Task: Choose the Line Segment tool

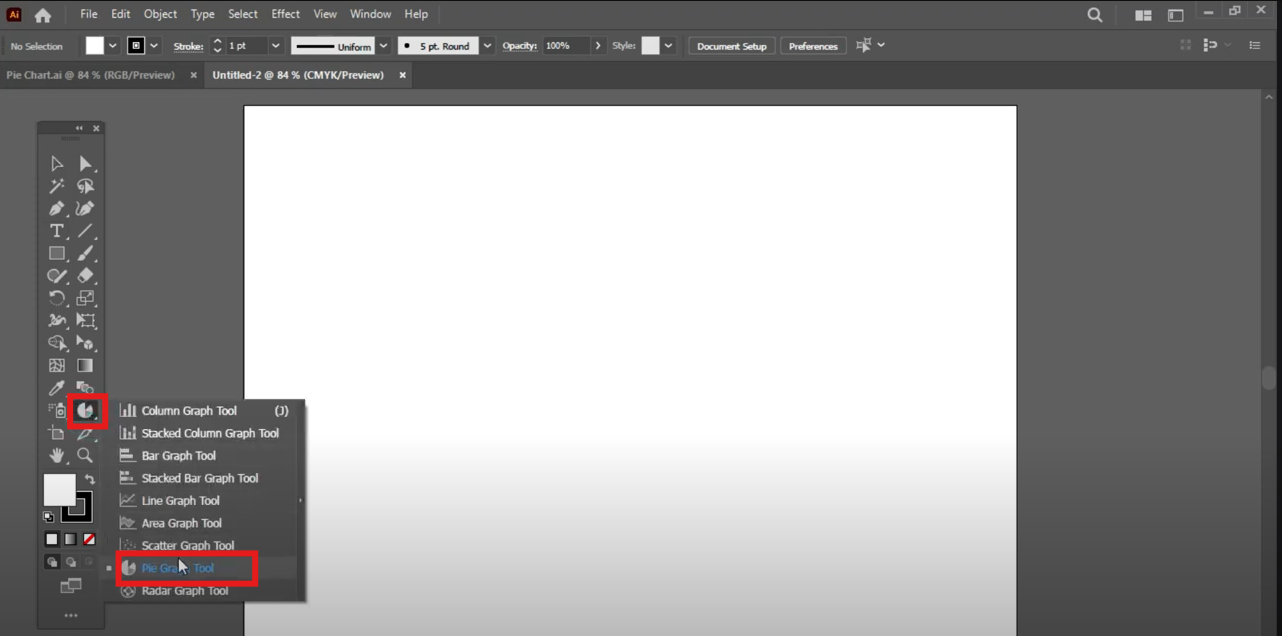Action: (85, 231)
